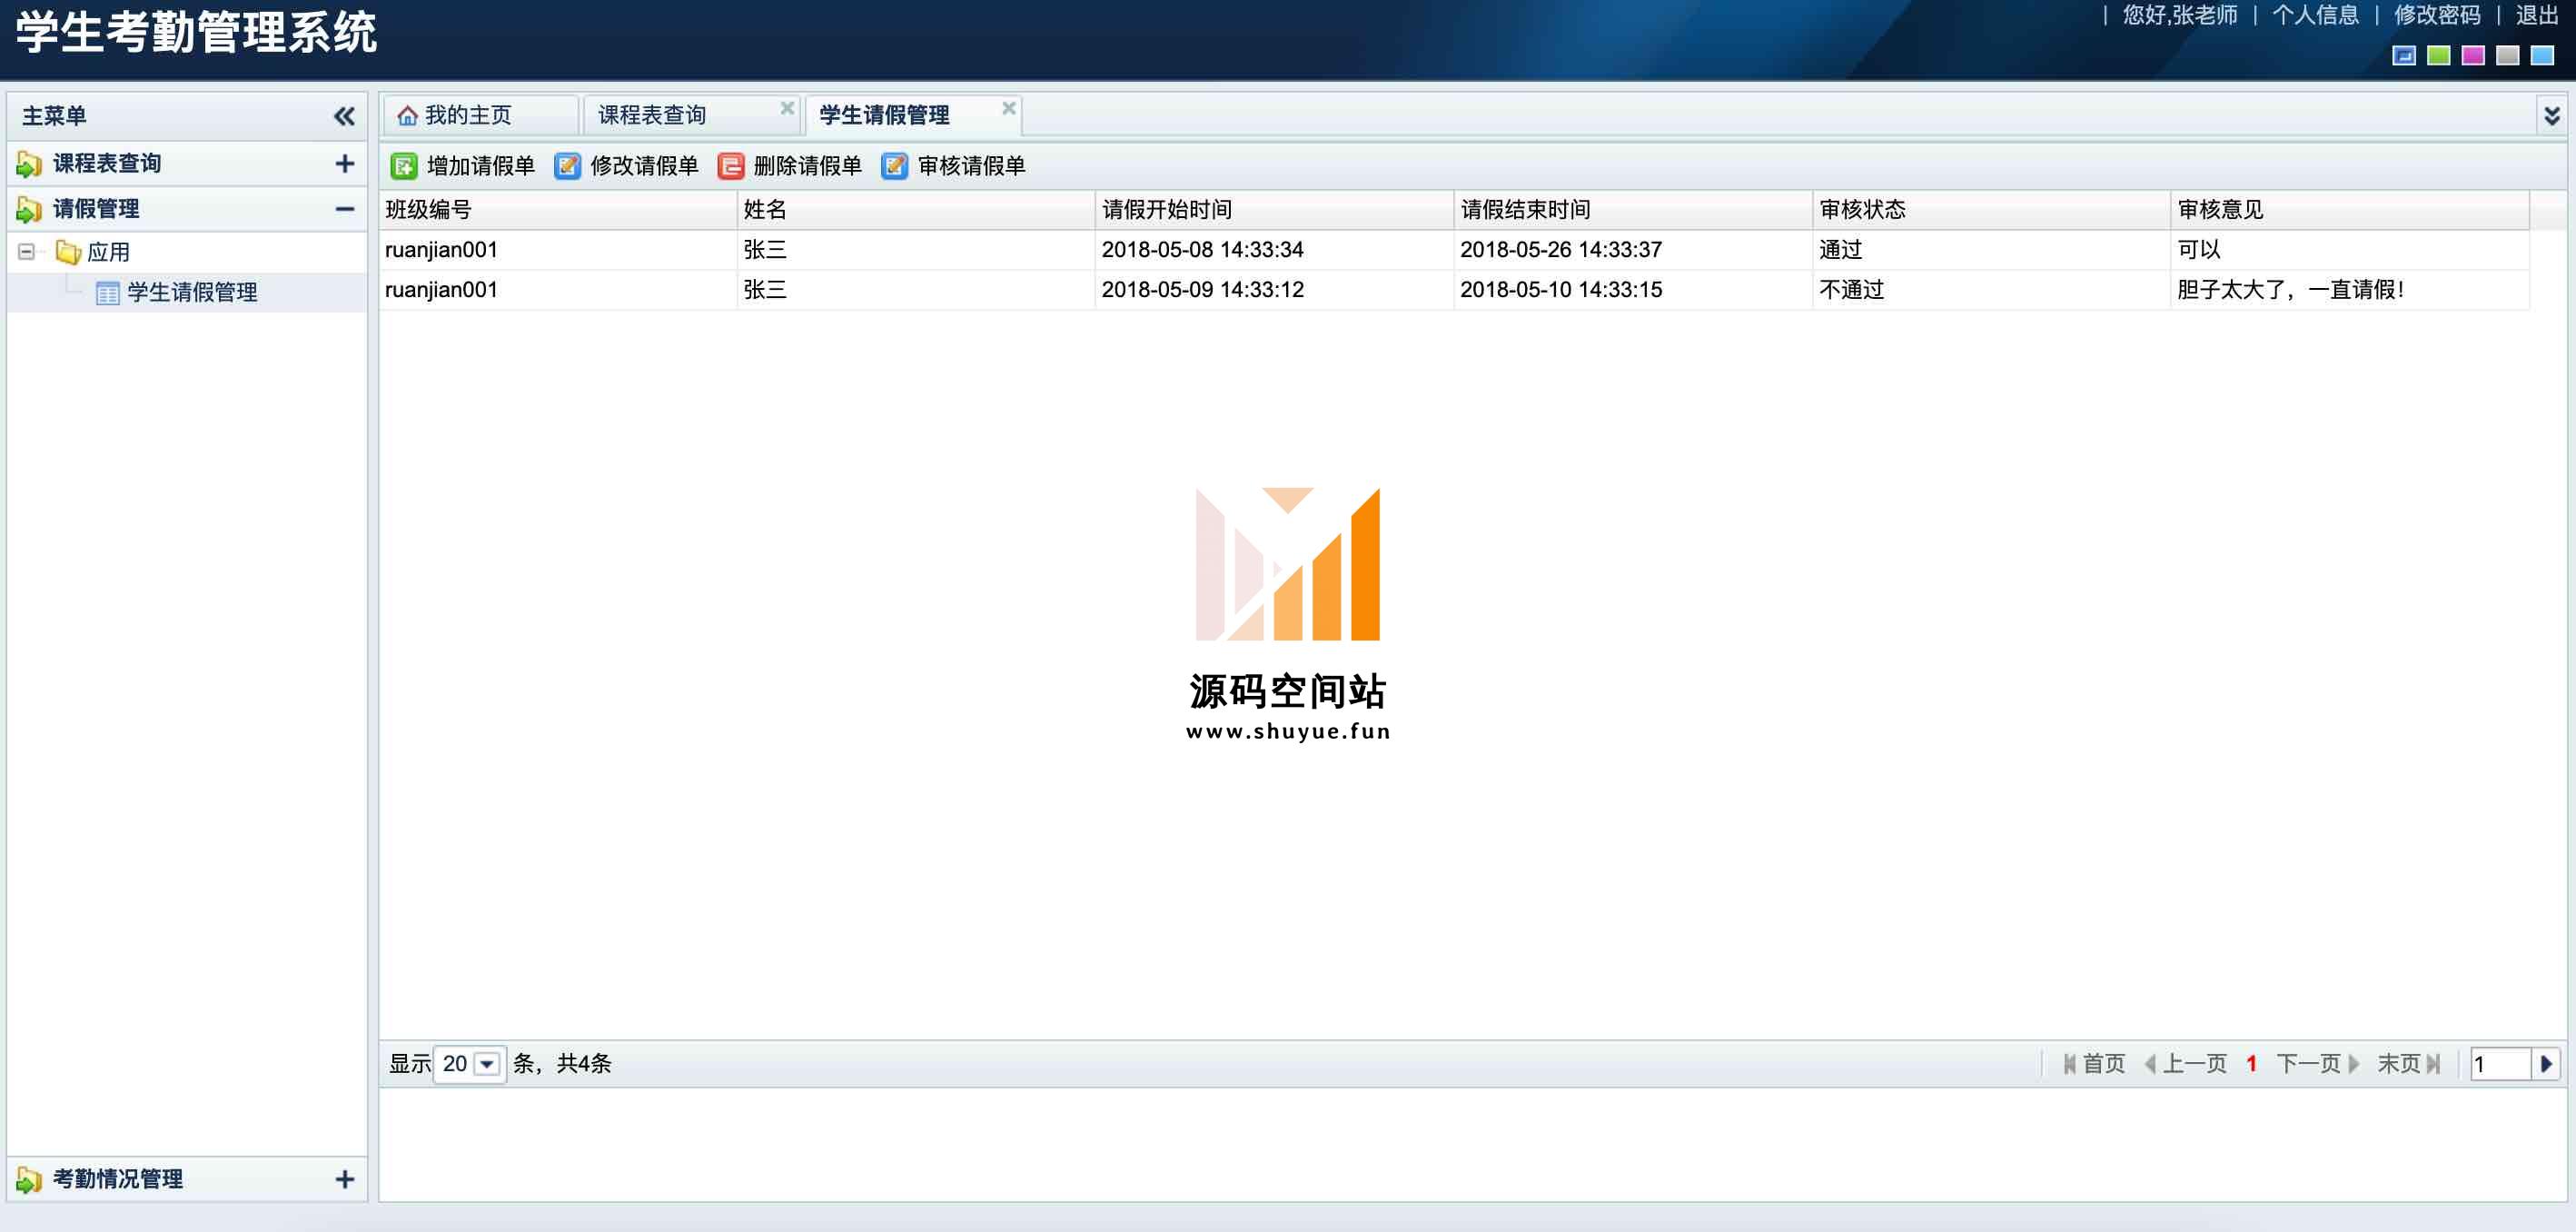Click 姓名 column header
The image size is (2576, 1232).
[916, 210]
